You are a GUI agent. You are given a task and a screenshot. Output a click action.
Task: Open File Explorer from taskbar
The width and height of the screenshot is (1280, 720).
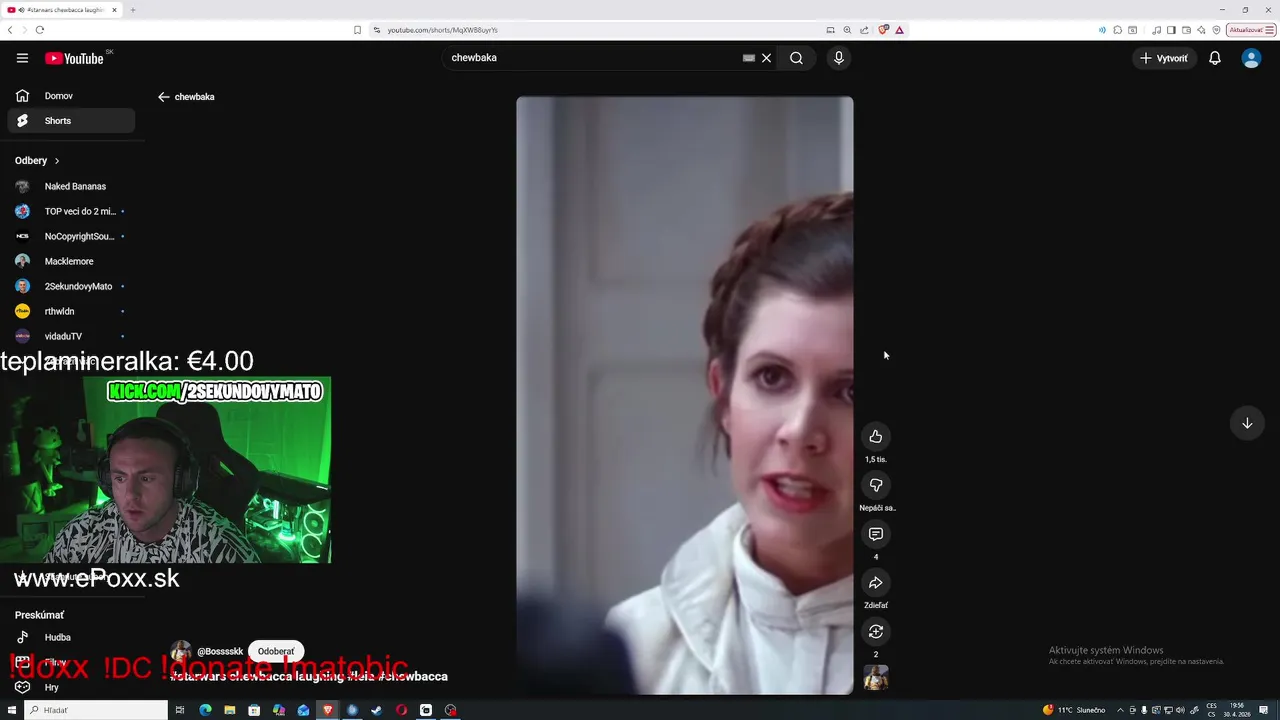click(x=229, y=710)
